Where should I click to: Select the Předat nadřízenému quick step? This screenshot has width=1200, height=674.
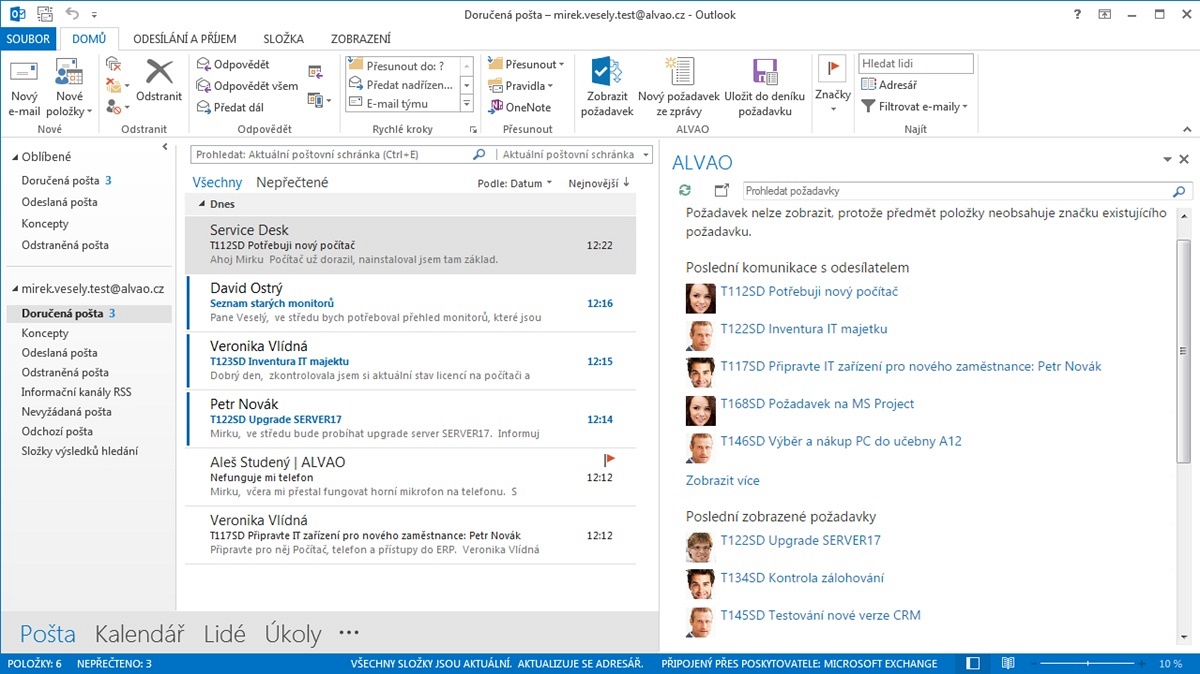pos(403,85)
